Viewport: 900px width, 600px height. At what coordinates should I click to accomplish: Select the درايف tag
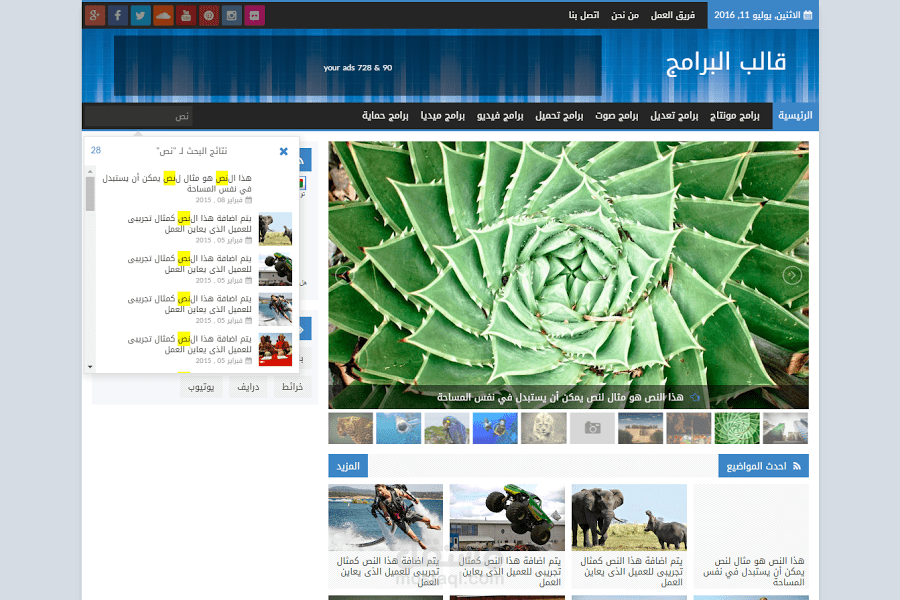249,387
